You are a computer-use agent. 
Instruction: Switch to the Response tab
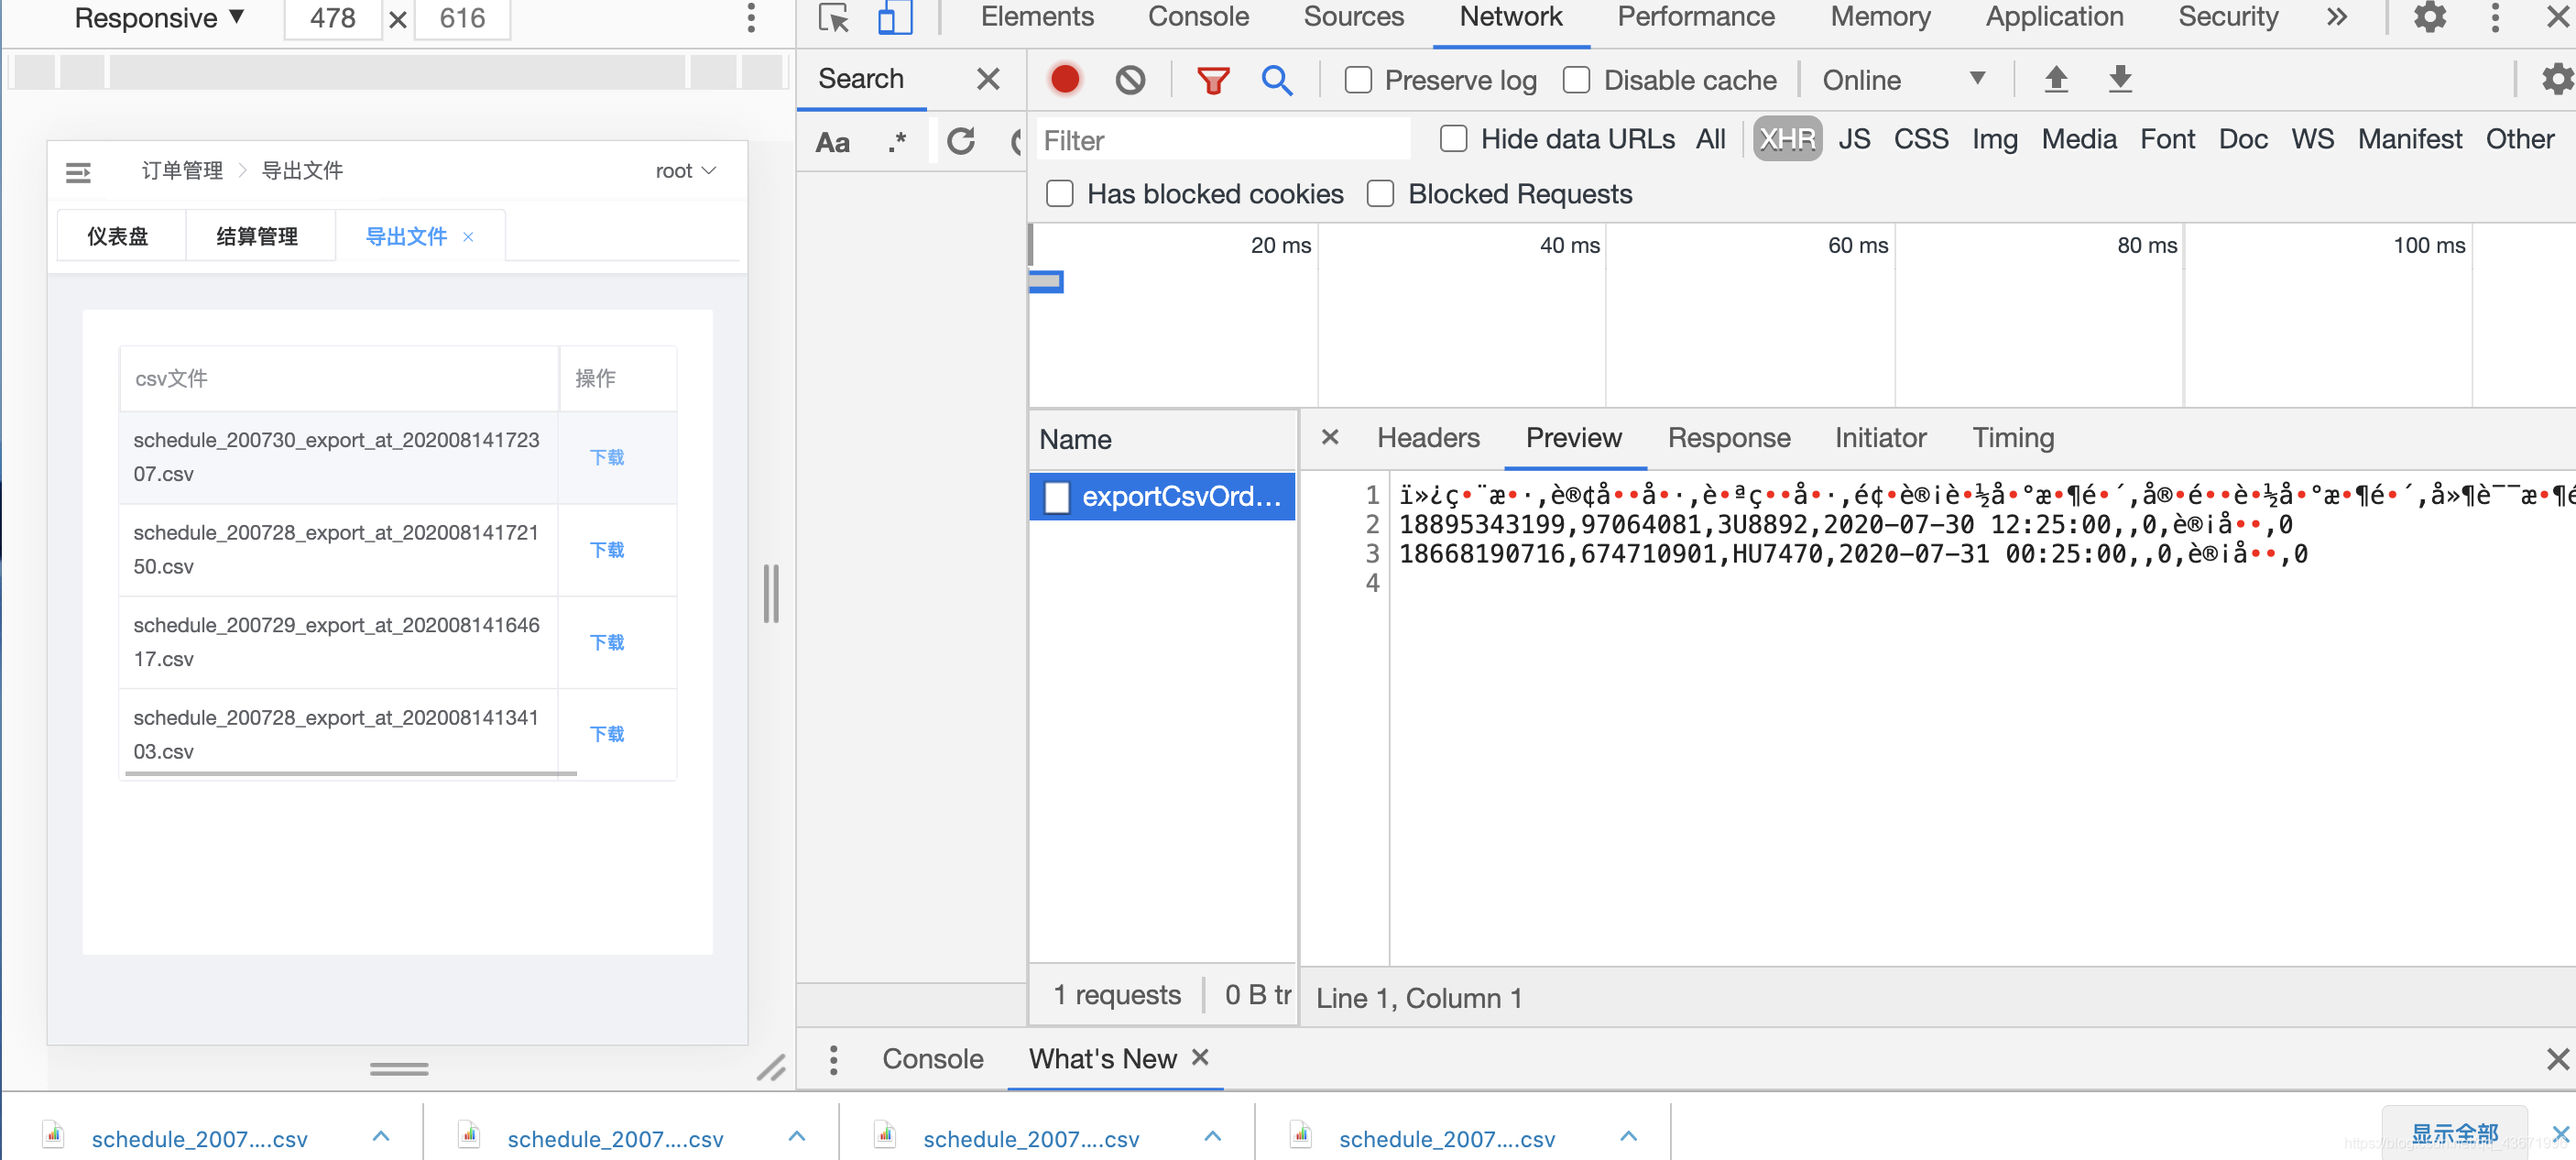pos(1728,438)
